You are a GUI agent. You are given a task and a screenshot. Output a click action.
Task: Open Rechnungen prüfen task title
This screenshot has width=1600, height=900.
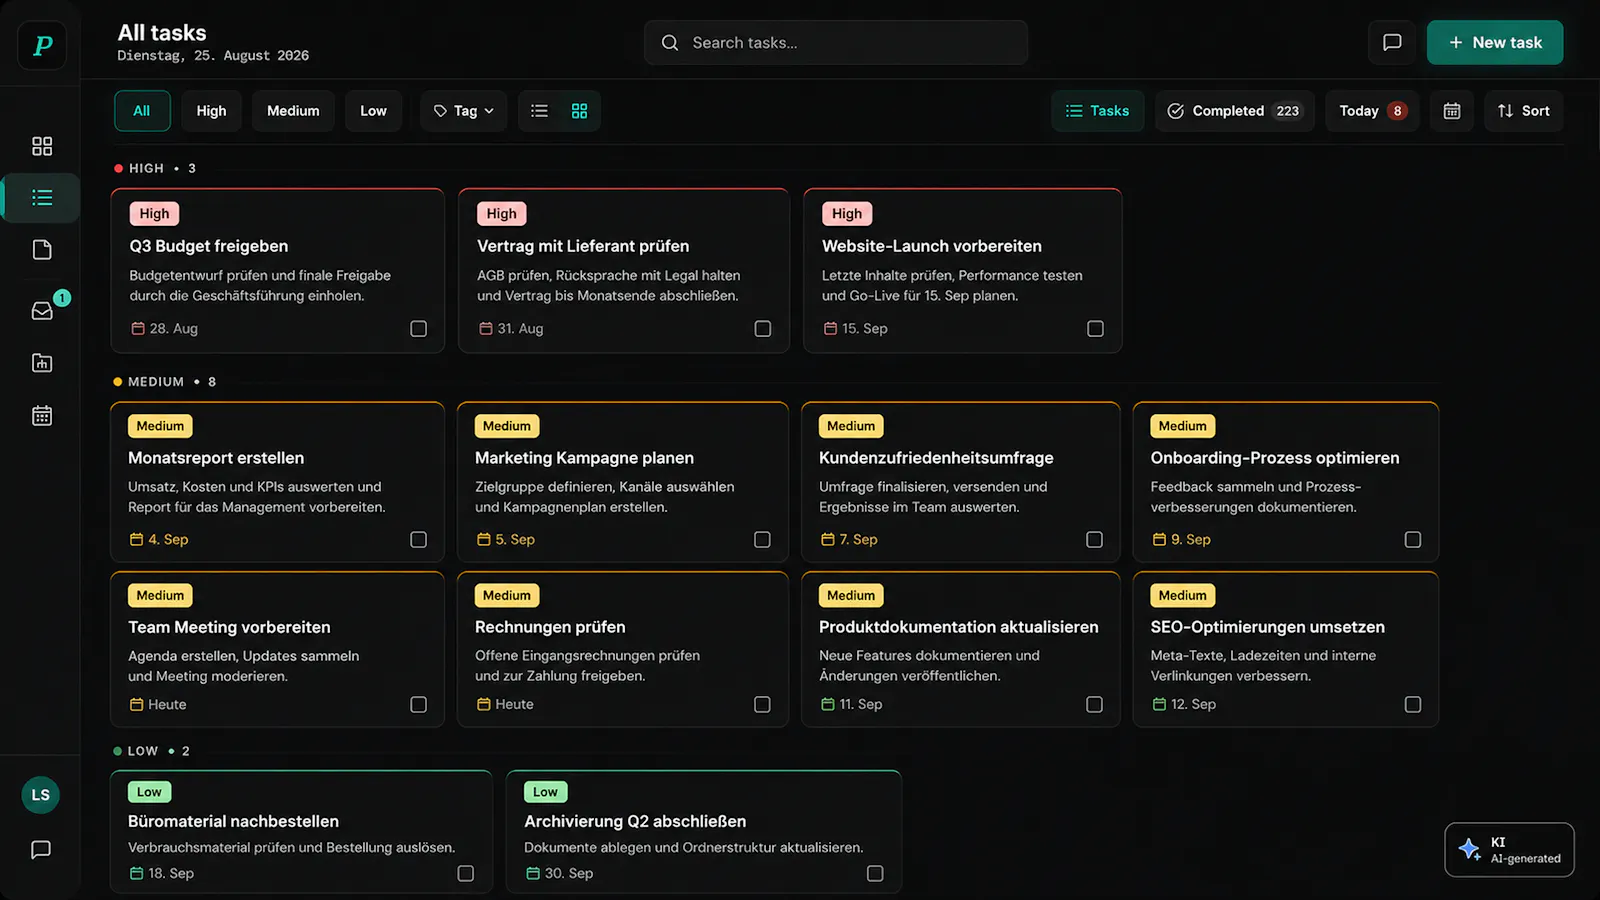550,627
